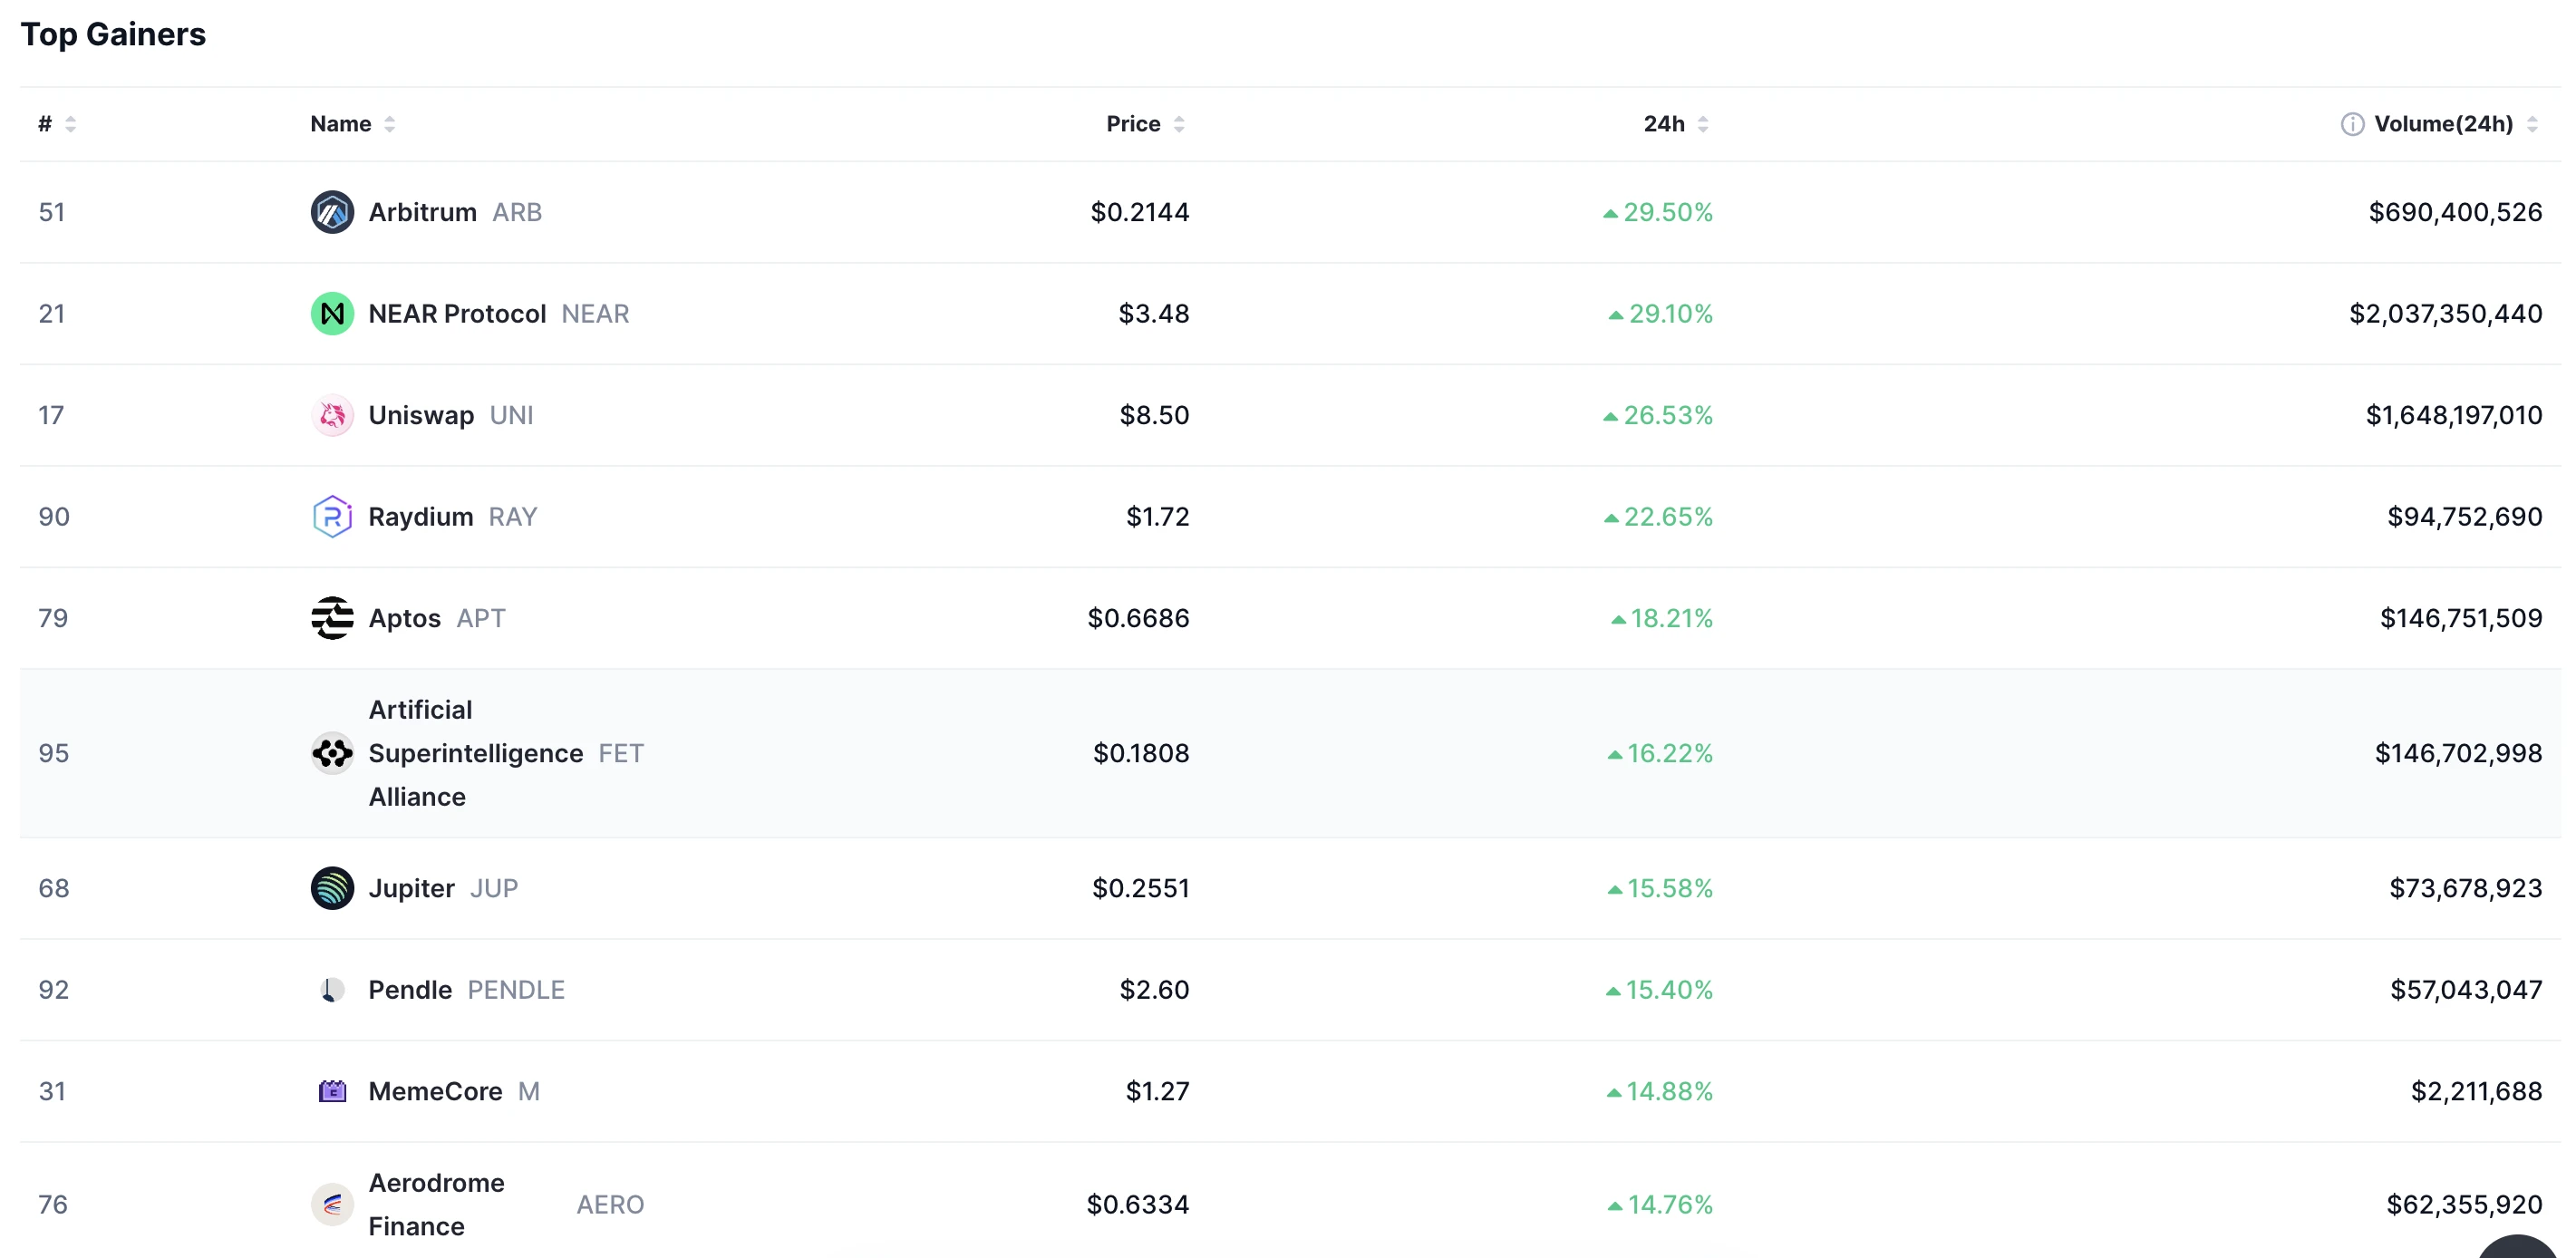Viewport: 2576px width, 1258px height.
Task: Click the Volume(24h) info circle icon
Action: (2352, 124)
